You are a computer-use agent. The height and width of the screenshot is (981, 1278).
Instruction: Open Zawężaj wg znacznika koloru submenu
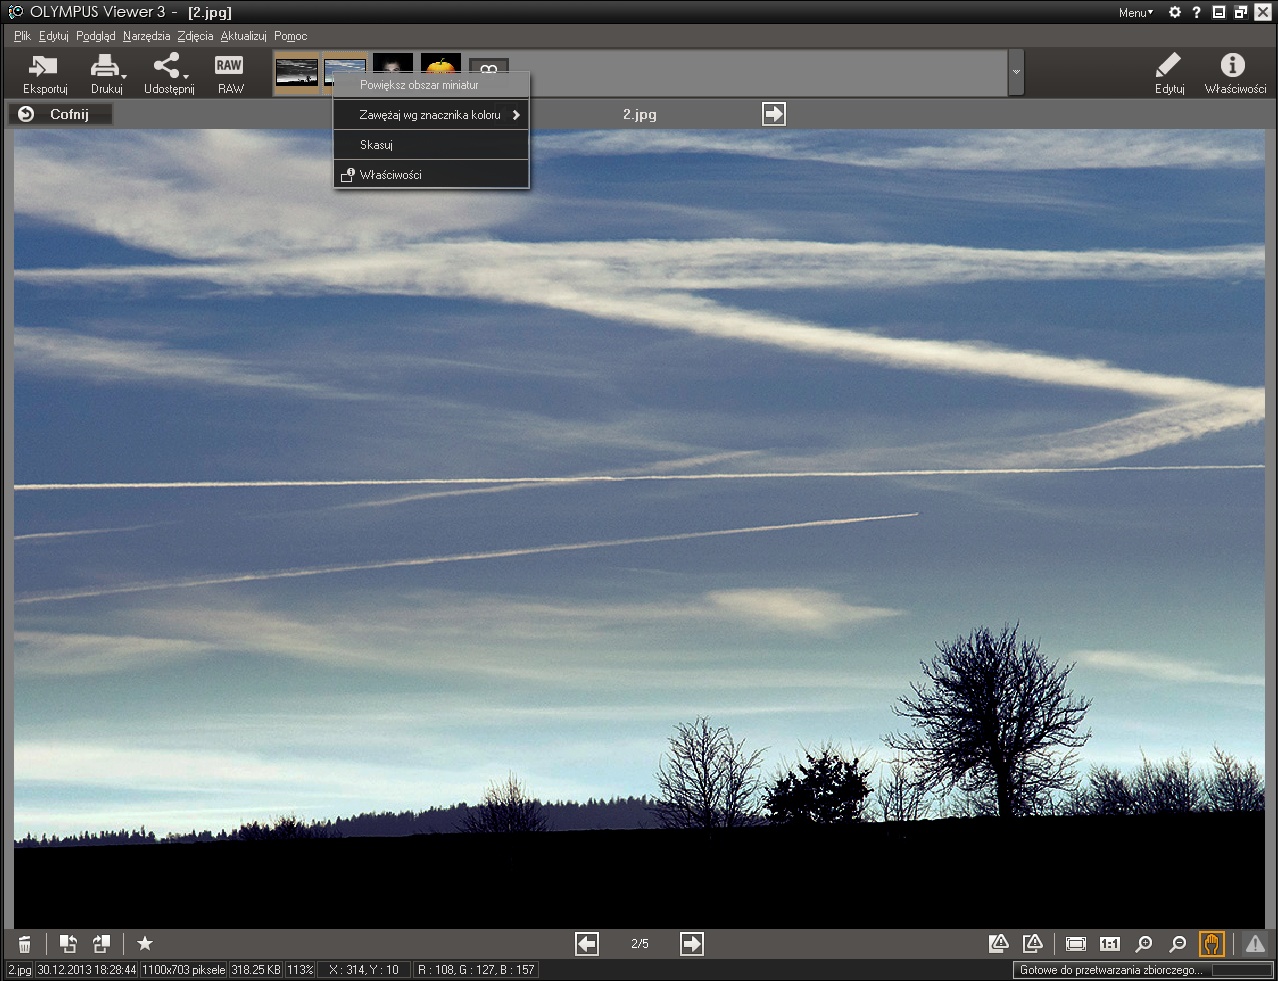[x=431, y=115]
